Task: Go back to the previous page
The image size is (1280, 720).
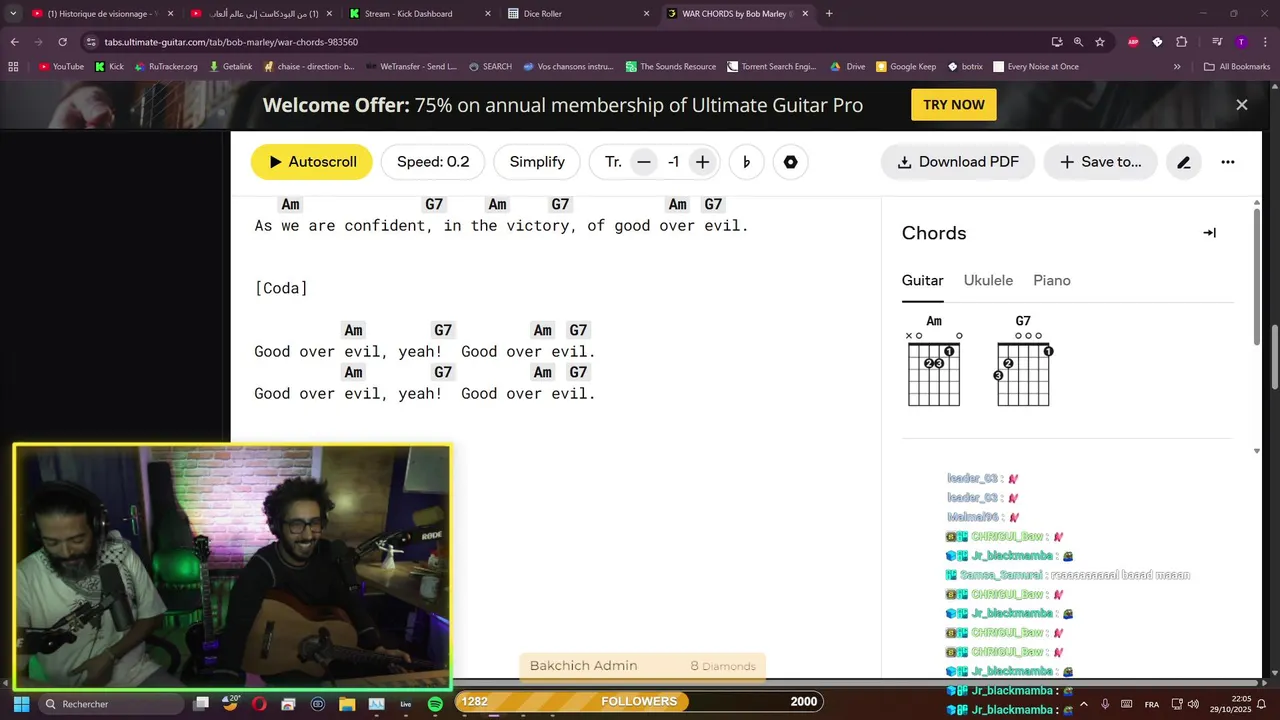Action: coord(14,42)
